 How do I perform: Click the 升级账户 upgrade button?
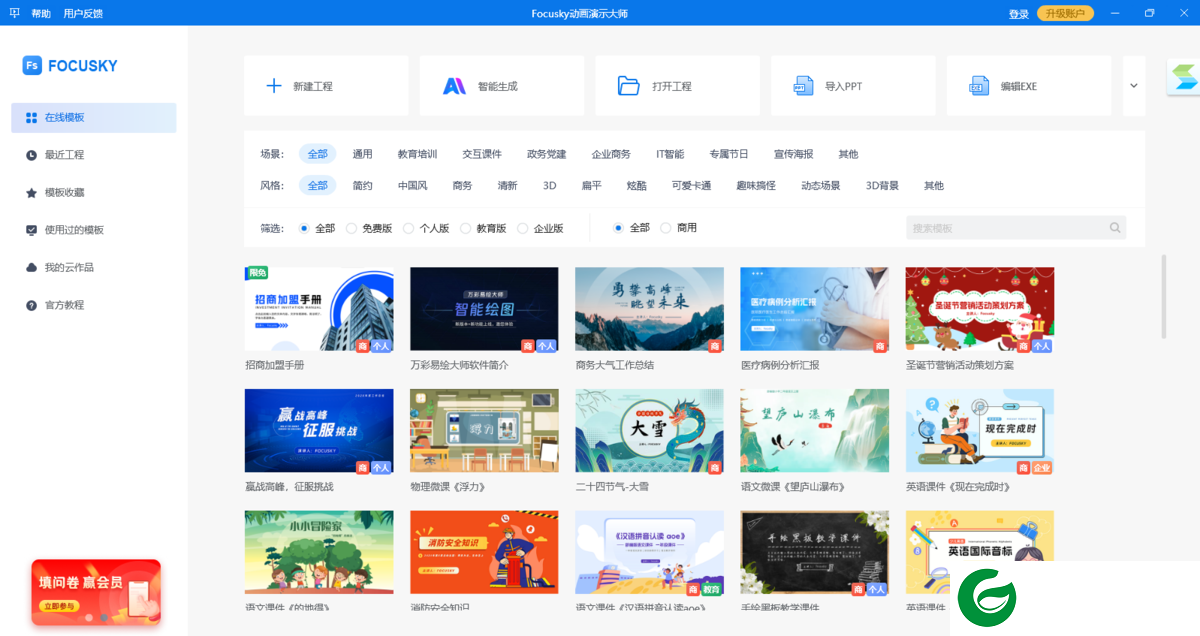pos(1065,13)
